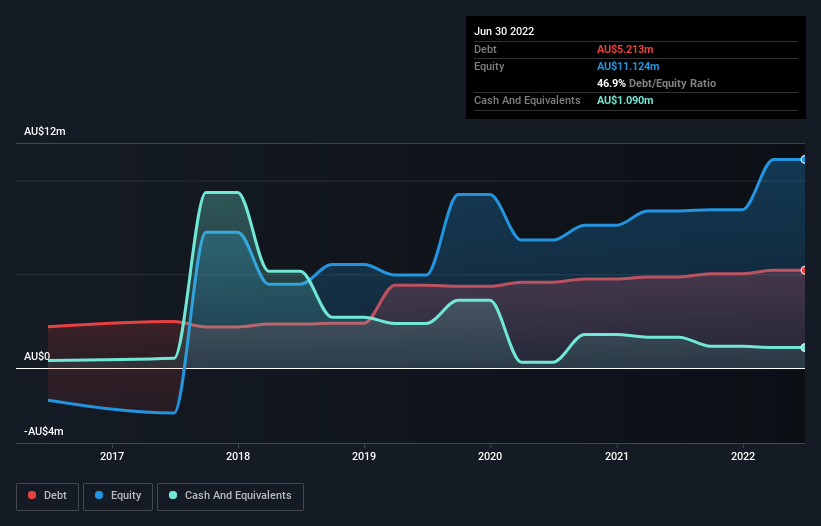Click the 2018 axis label
The image size is (821, 526).
click(238, 456)
